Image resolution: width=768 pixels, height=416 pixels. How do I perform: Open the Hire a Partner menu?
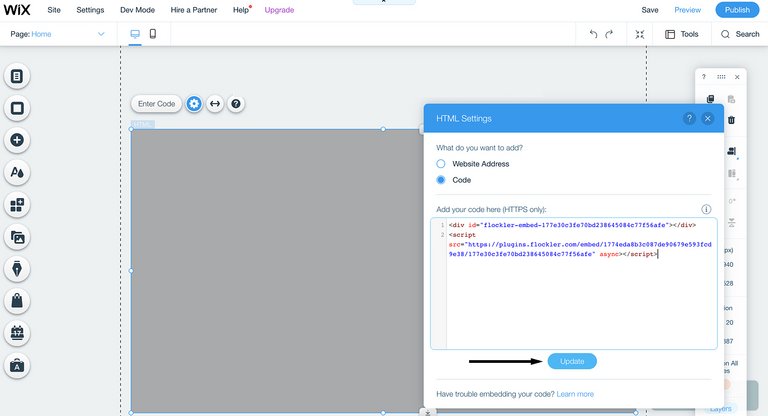[x=194, y=10]
